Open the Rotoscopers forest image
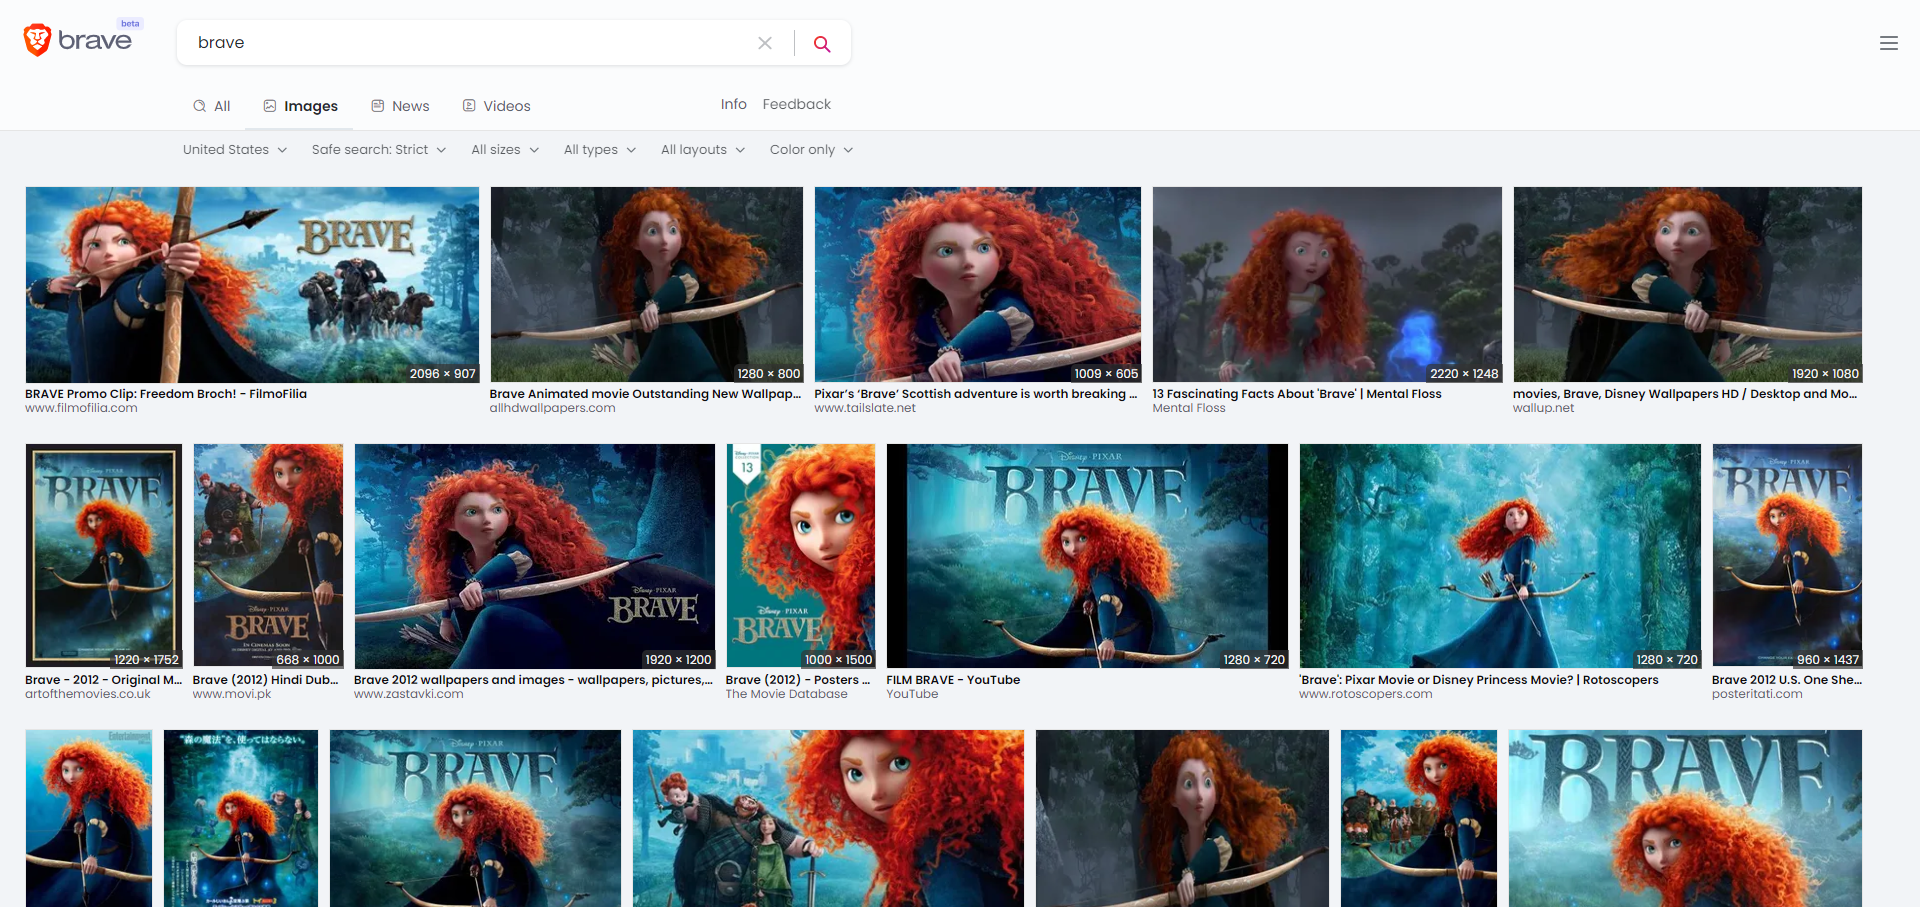 [x=1500, y=556]
